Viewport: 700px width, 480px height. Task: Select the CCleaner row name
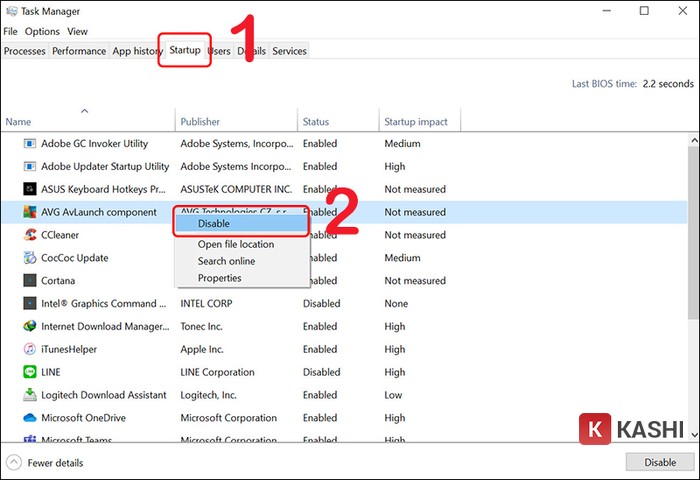pyautogui.click(x=60, y=235)
